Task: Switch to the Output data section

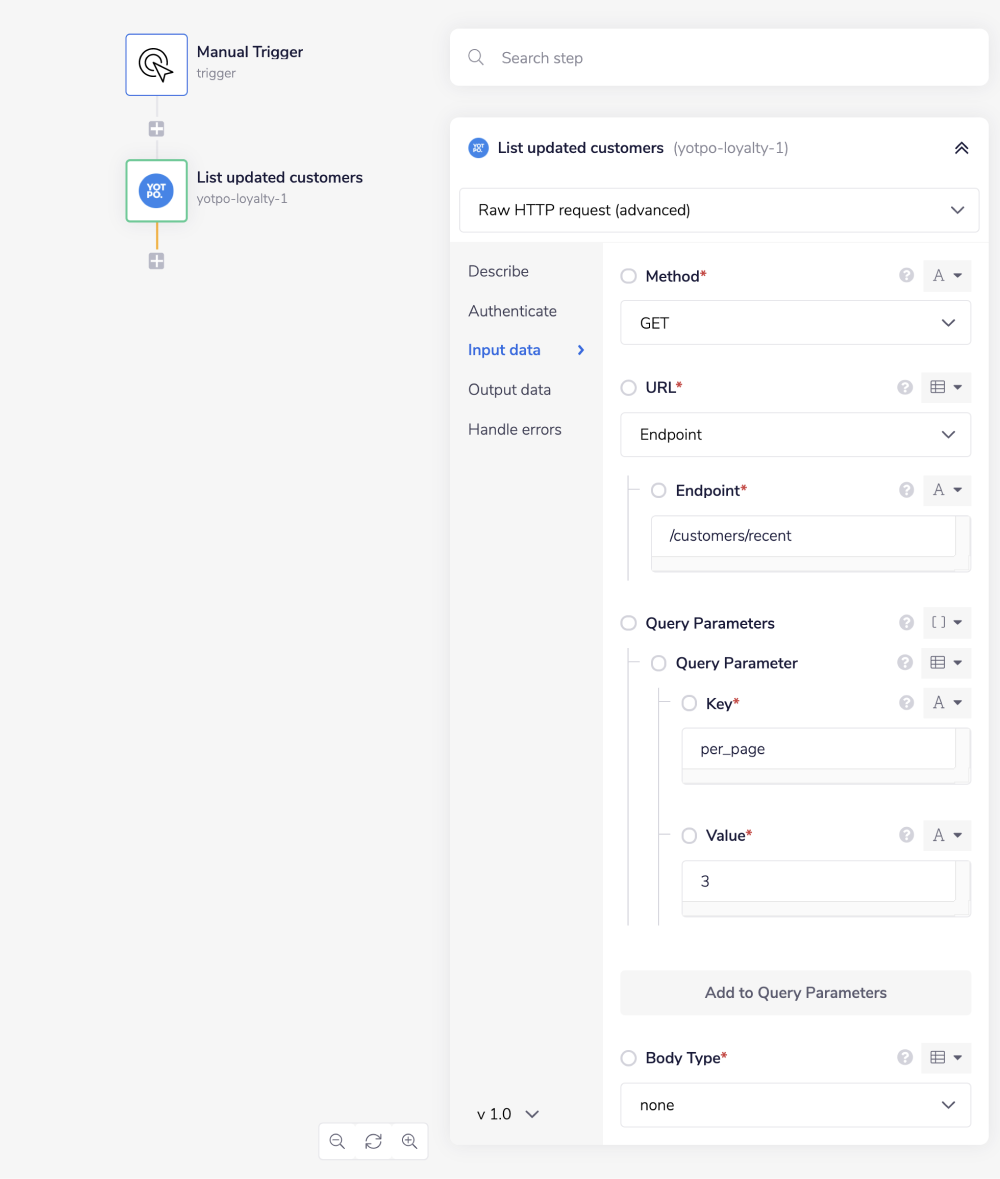Action: coord(509,390)
